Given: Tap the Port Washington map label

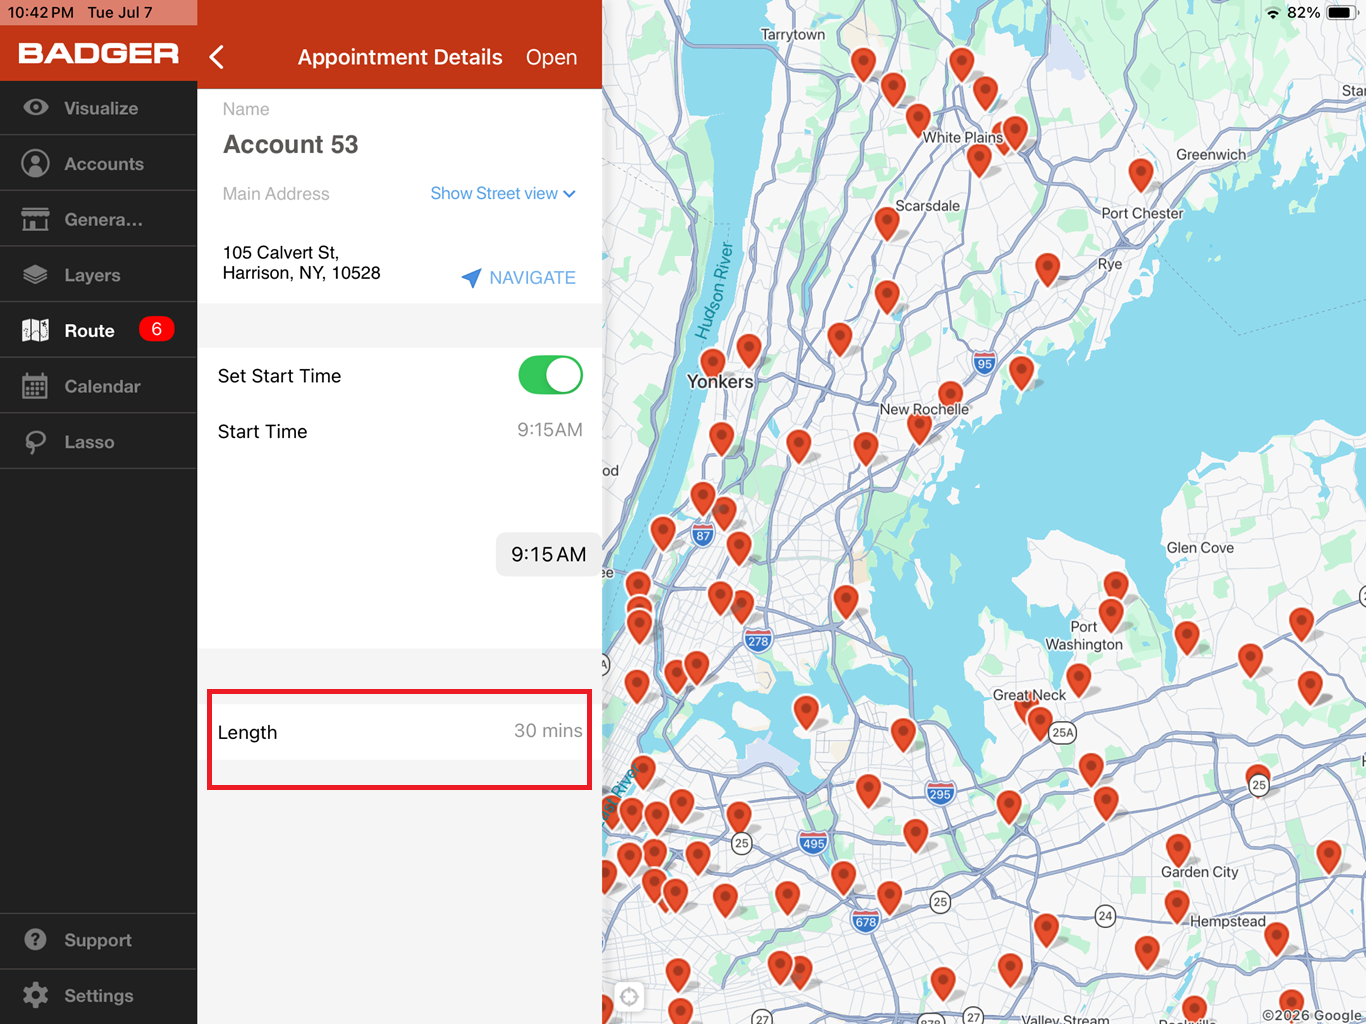Looking at the screenshot, I should 1084,636.
